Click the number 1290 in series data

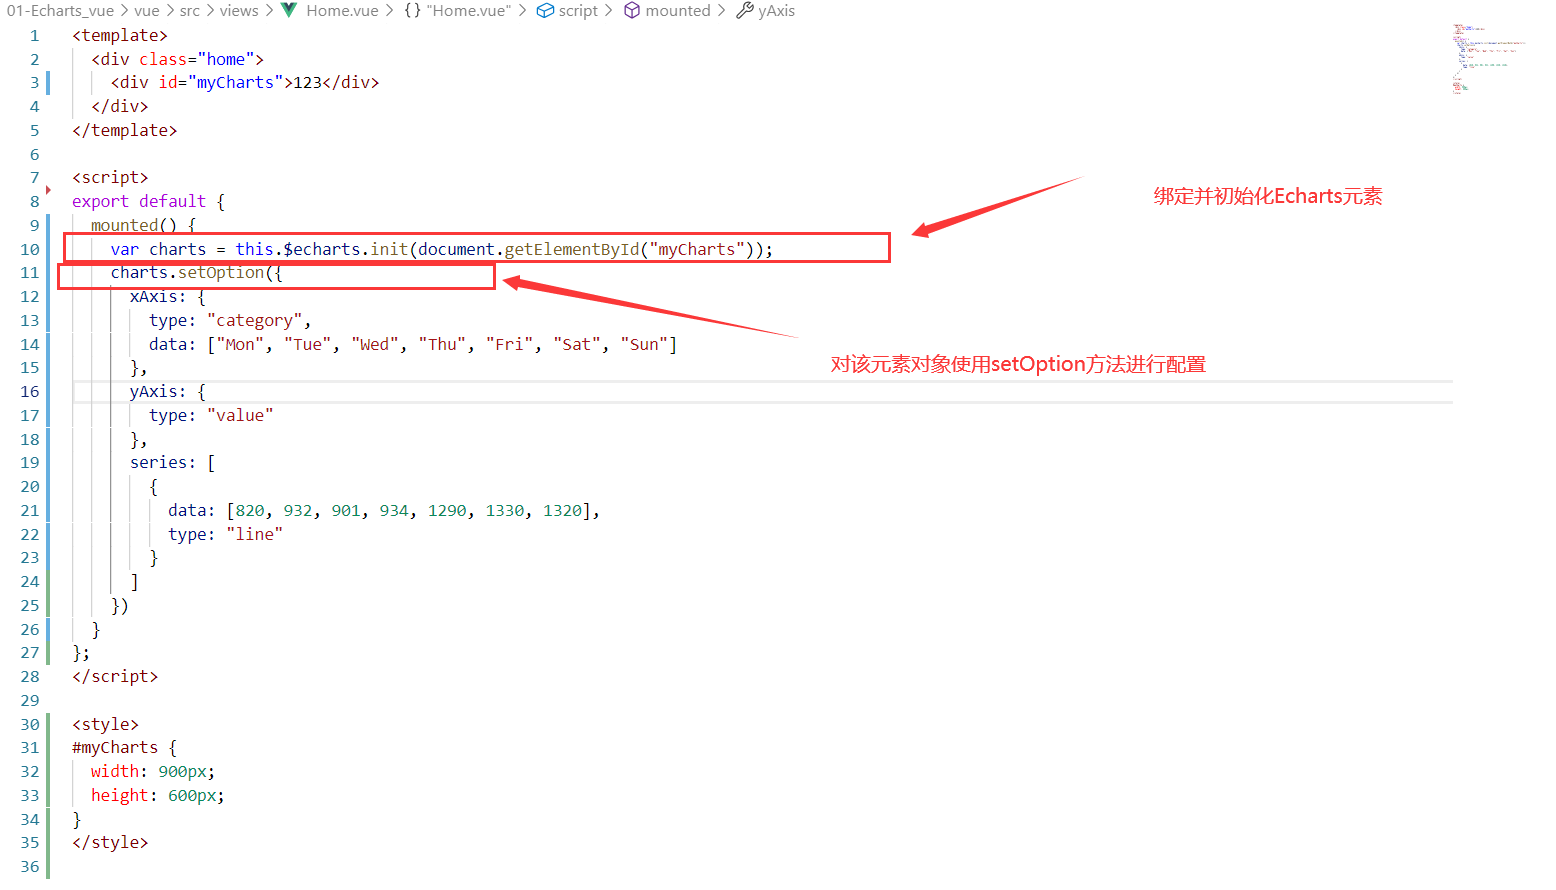pos(447,511)
